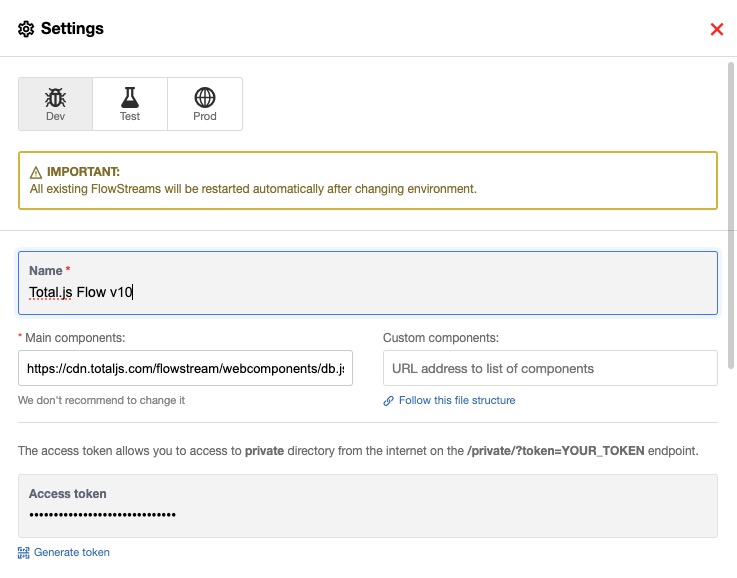Screen dimensions: 737x578
Task: Click the "Main components:" label
Action: 75,338
